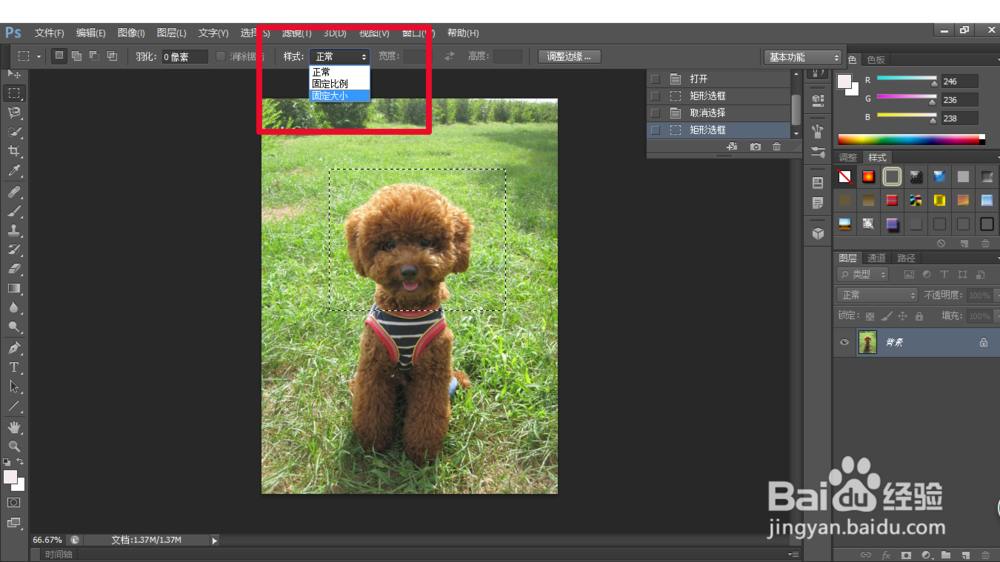The height and width of the screenshot is (562, 1000).
Task: Toggle history source box of selected 矩形选框
Action: coord(655,130)
